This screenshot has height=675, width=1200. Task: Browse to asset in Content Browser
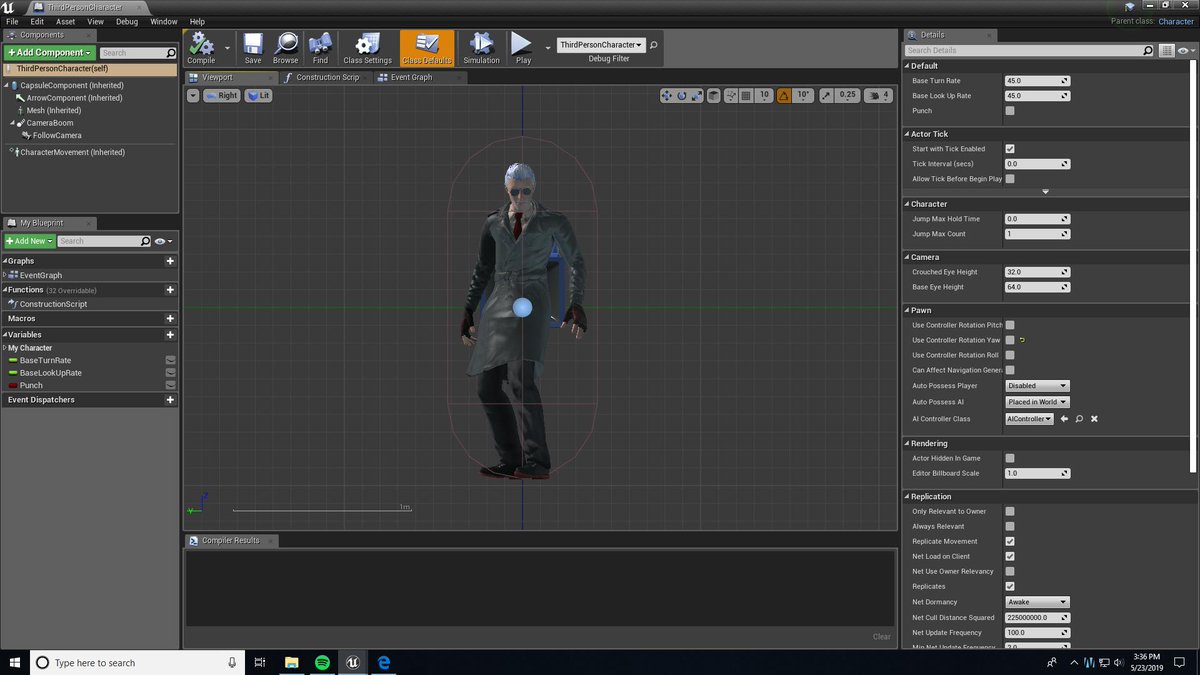click(x=286, y=47)
